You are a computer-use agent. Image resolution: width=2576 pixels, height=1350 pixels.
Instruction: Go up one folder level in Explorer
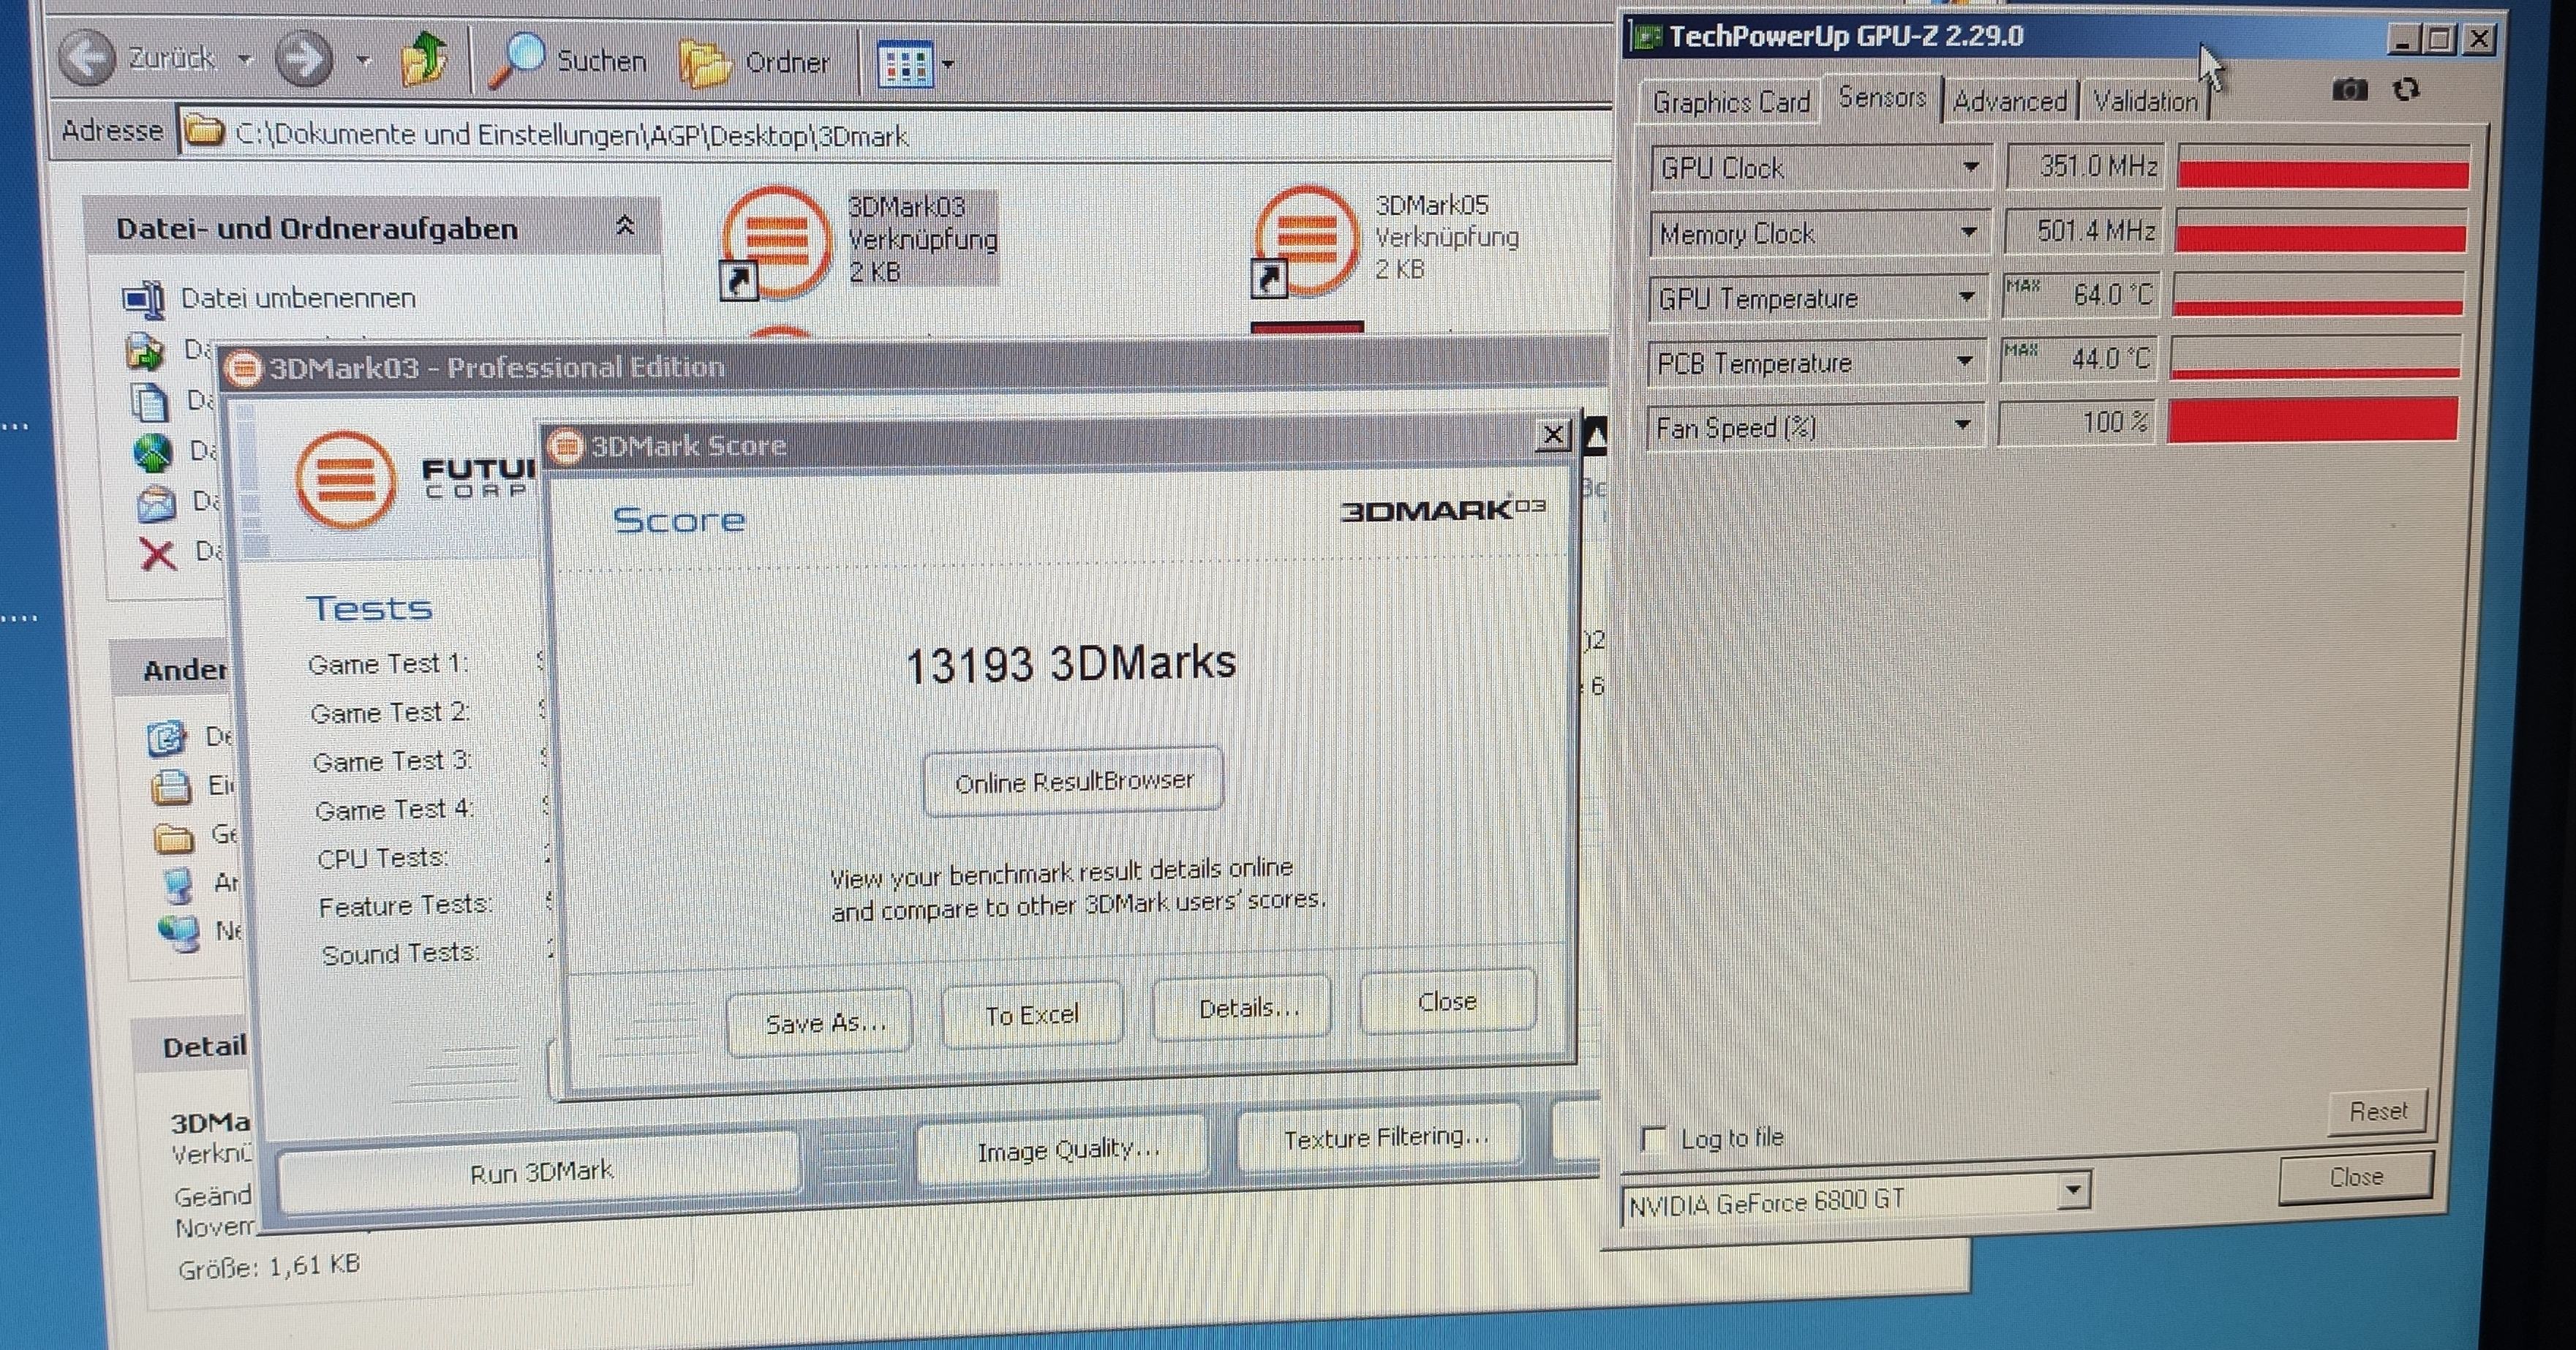(425, 59)
